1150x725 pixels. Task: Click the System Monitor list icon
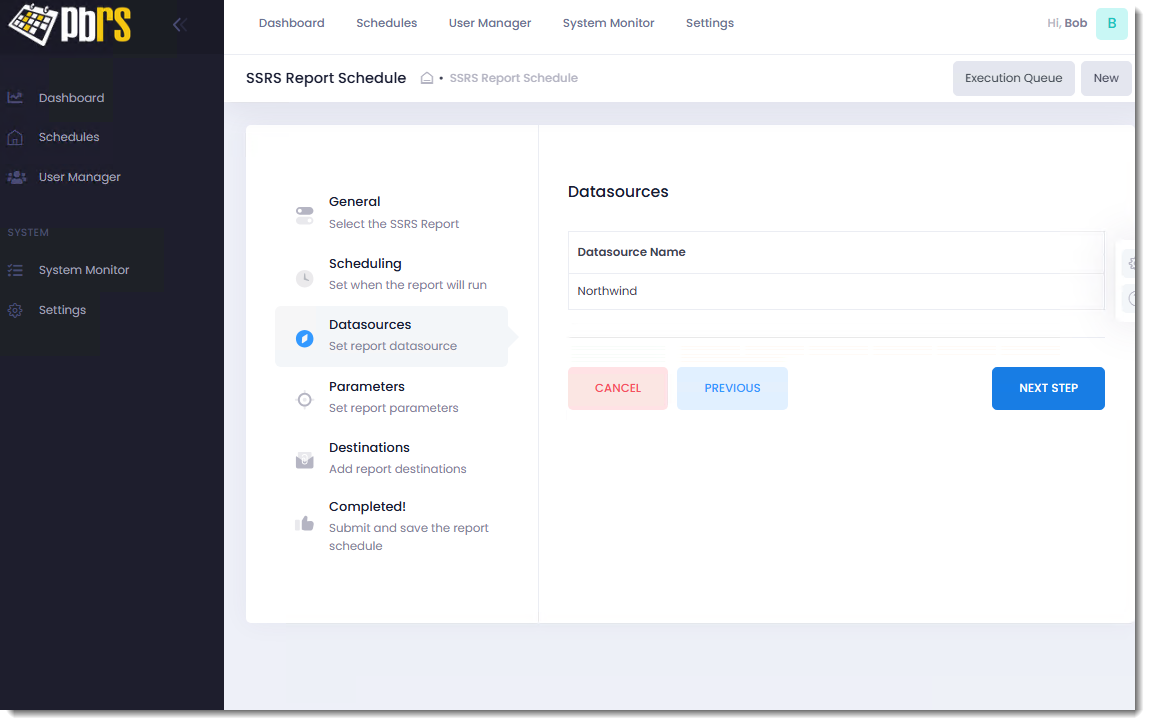[15, 270]
